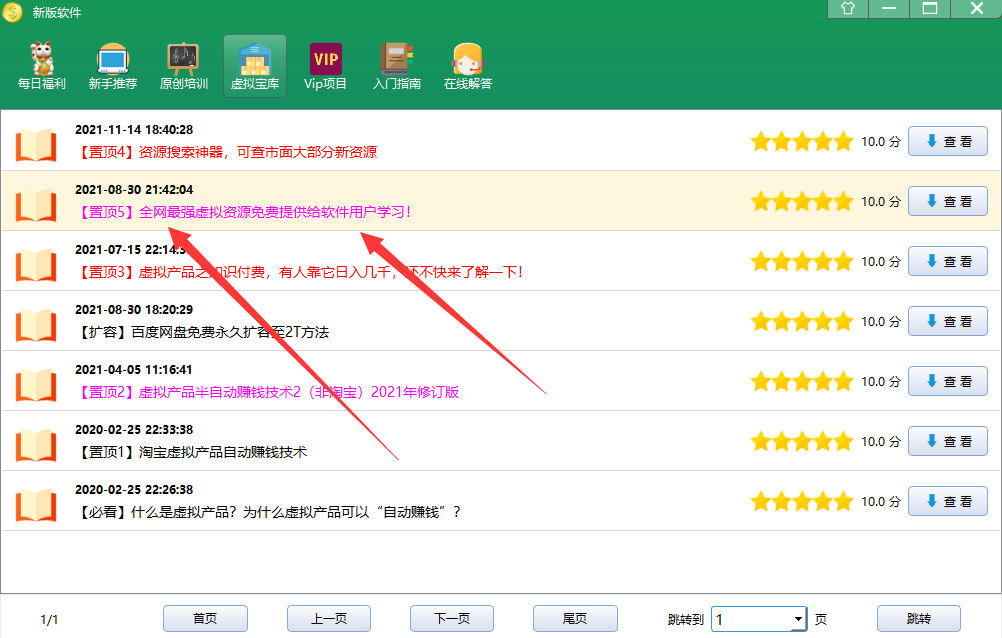This screenshot has height=638, width=1002.
Task: Jump to last page with 尾页
Action: (575, 619)
